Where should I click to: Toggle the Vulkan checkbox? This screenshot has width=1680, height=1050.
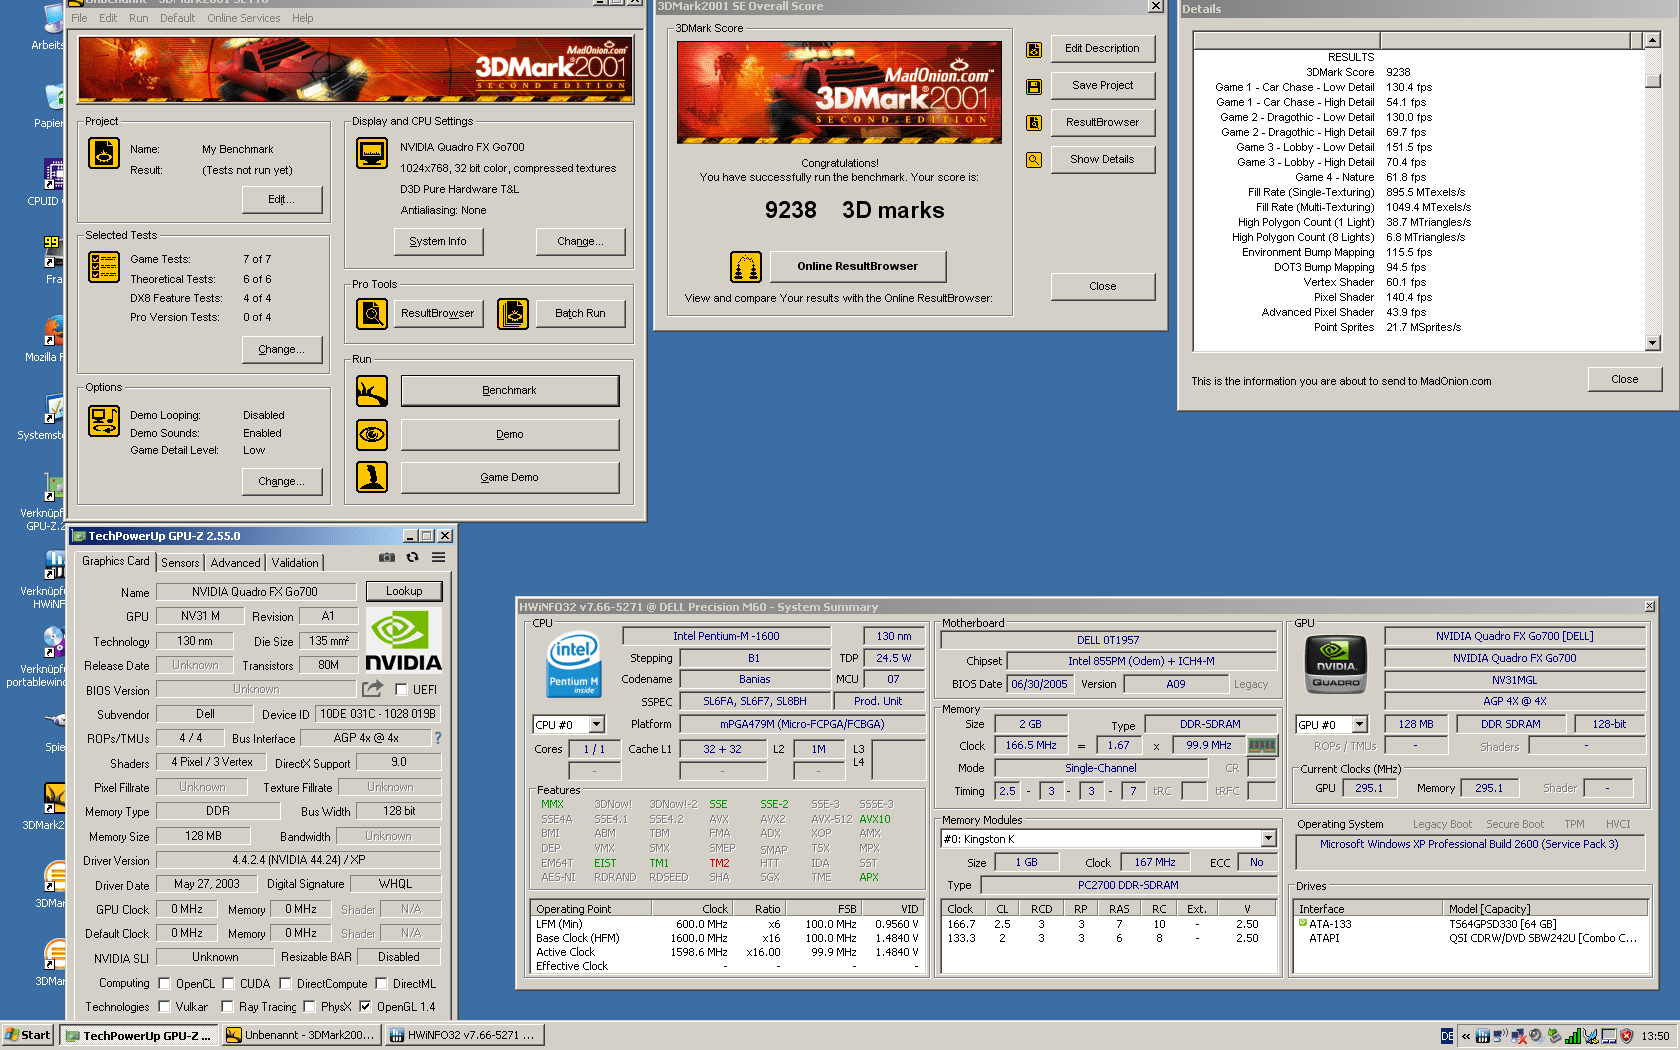pos(164,1007)
